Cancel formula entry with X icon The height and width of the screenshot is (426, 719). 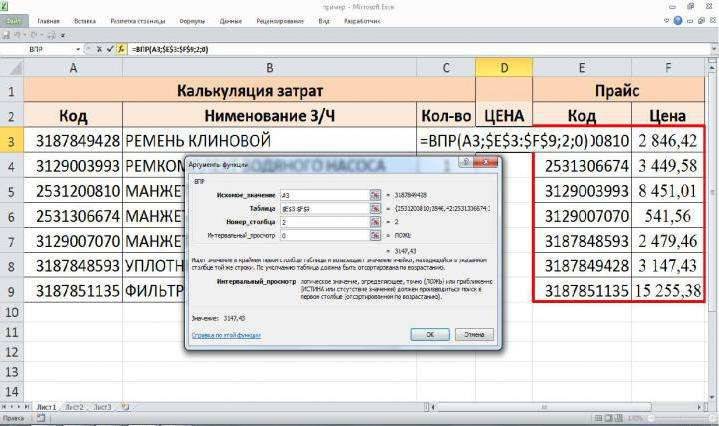pyautogui.click(x=100, y=47)
